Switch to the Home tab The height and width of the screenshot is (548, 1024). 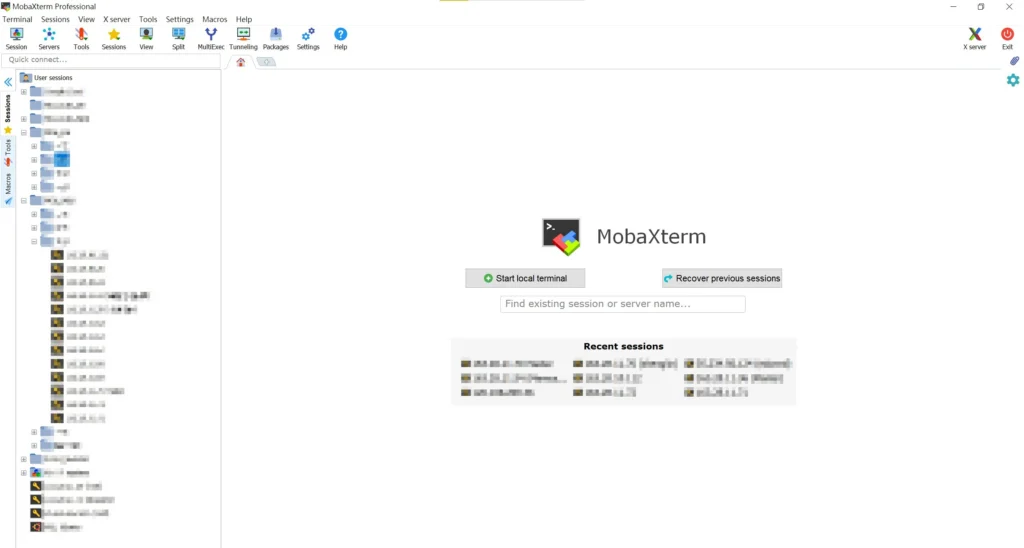click(240, 62)
